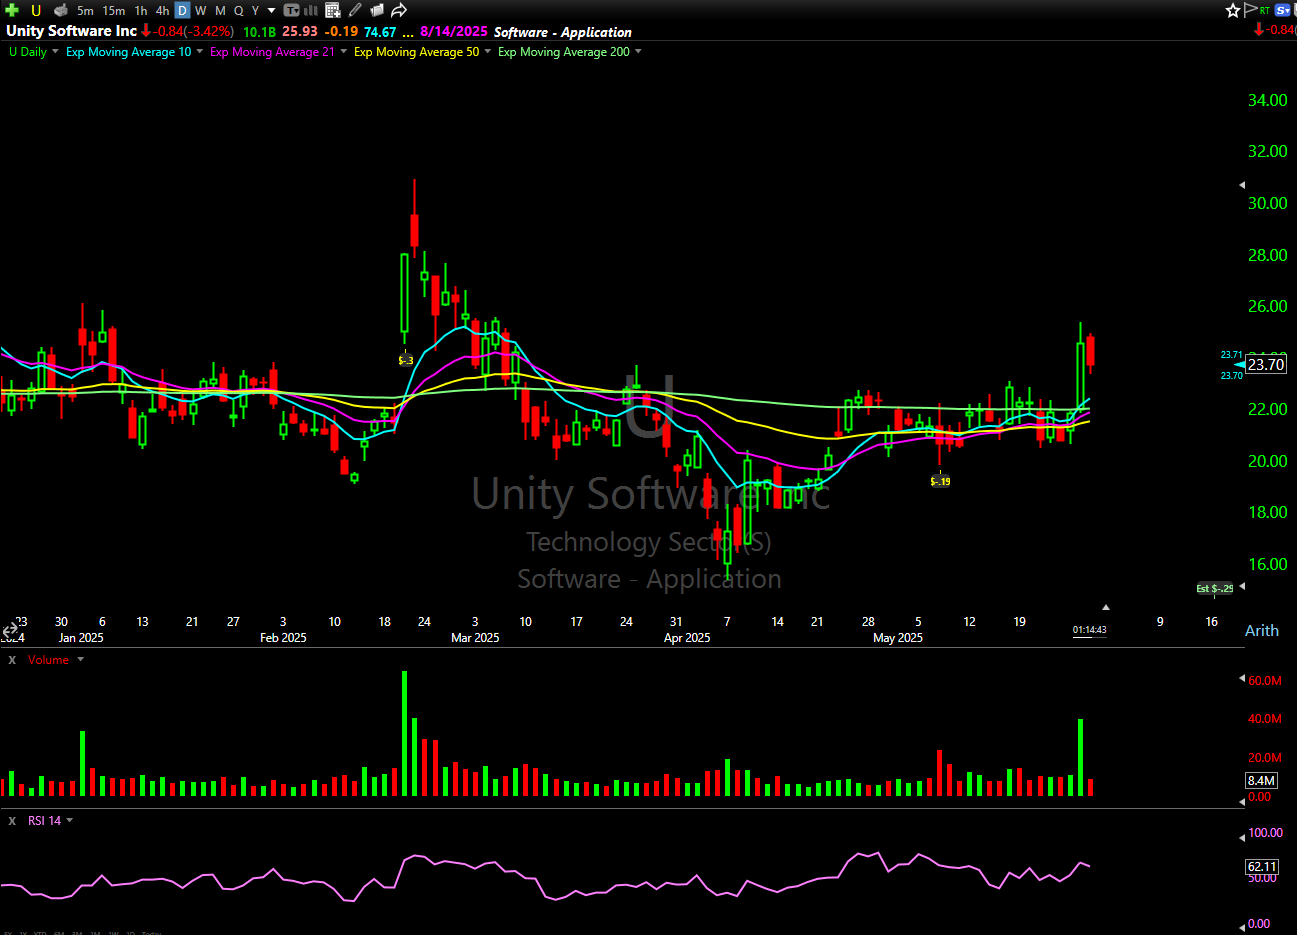The image size is (1297, 935).
Task: Open the RSI 14 dropdown arrow
Action: point(70,821)
